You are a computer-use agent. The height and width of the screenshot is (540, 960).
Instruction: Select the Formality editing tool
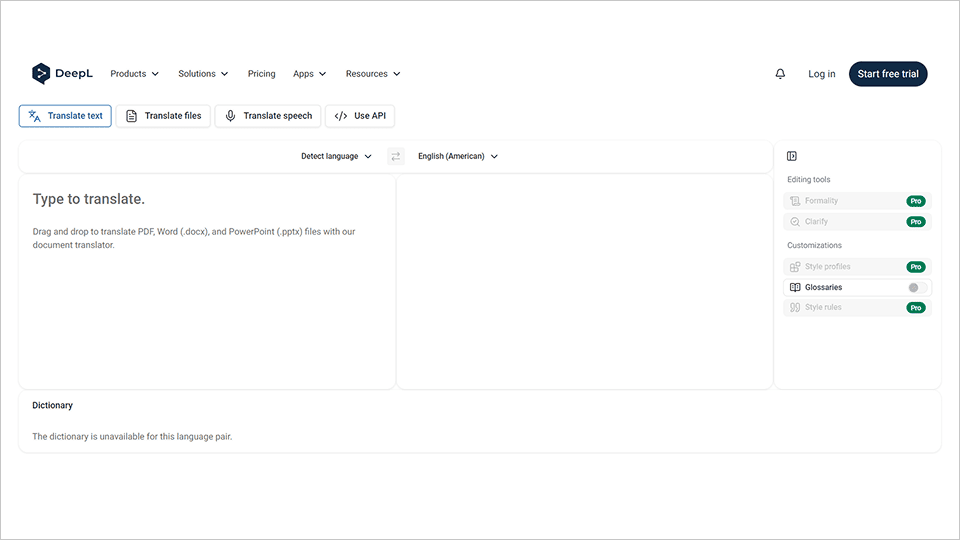[857, 201]
